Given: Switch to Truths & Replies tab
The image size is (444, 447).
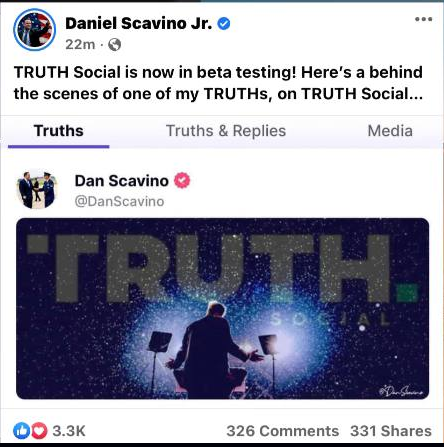Looking at the screenshot, I should 226,131.
